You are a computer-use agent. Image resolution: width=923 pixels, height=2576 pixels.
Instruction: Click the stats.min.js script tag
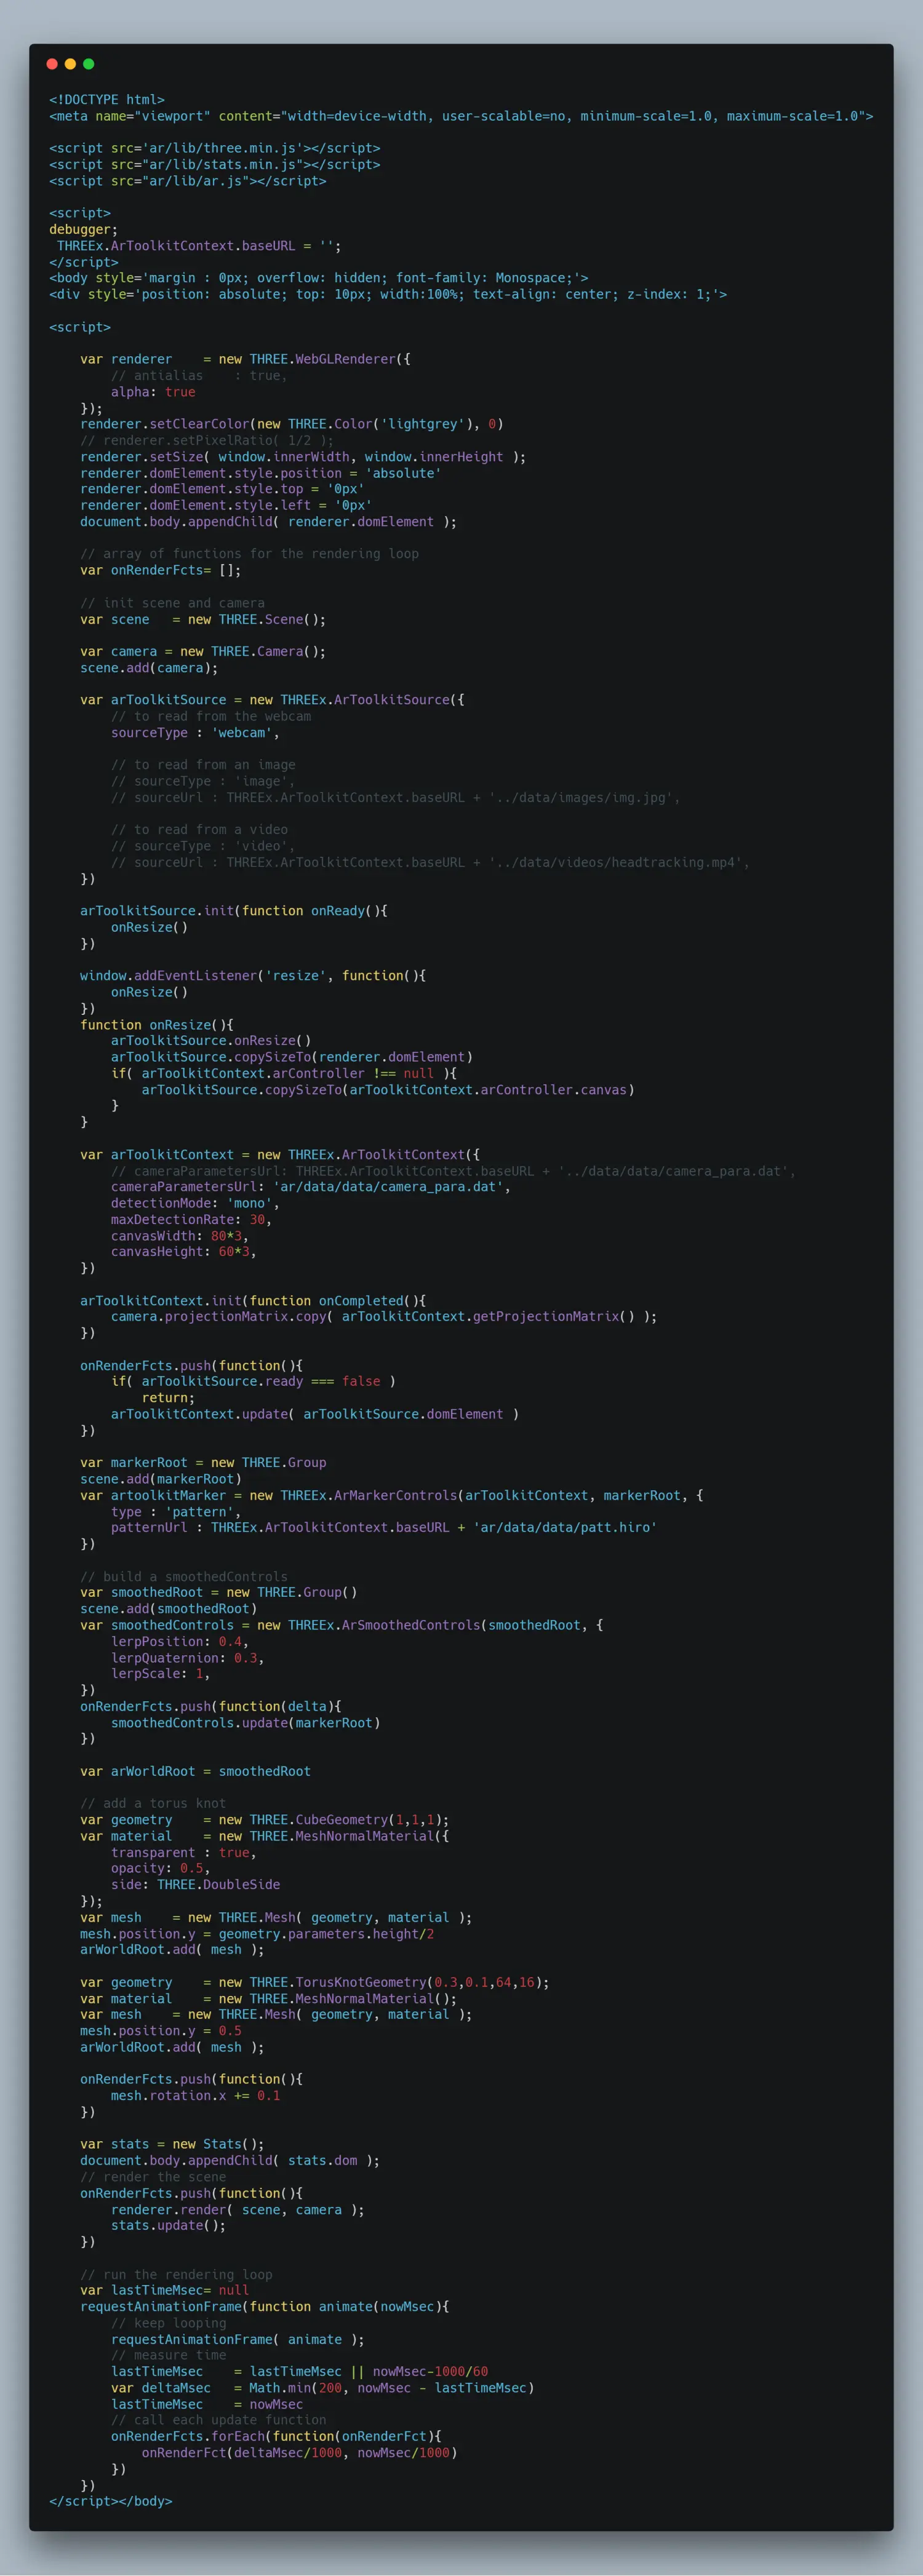[215, 165]
